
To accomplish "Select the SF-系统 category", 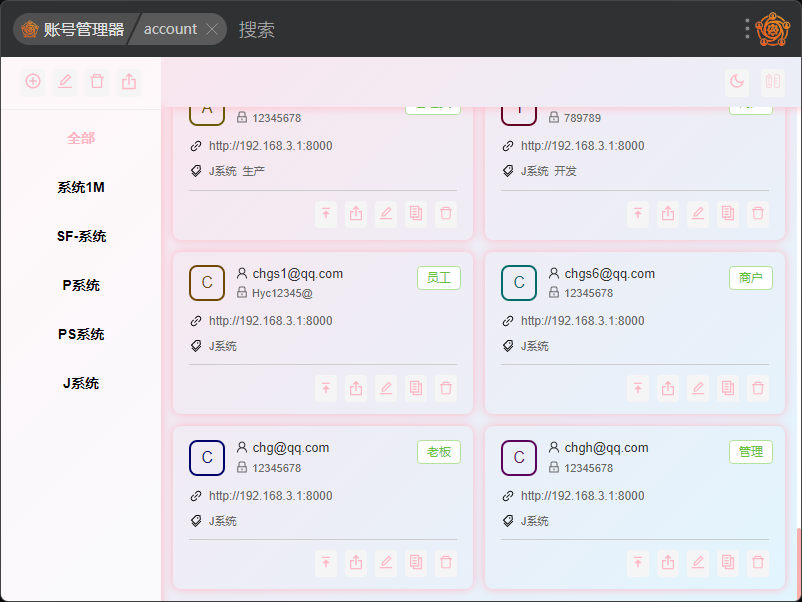I will pos(81,236).
